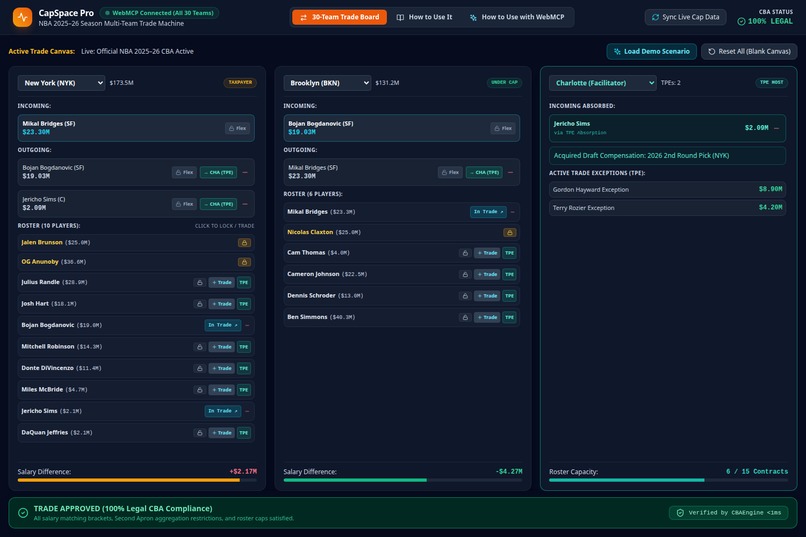
Task: Click TPE button for Mitchell Robinson
Action: tap(244, 347)
